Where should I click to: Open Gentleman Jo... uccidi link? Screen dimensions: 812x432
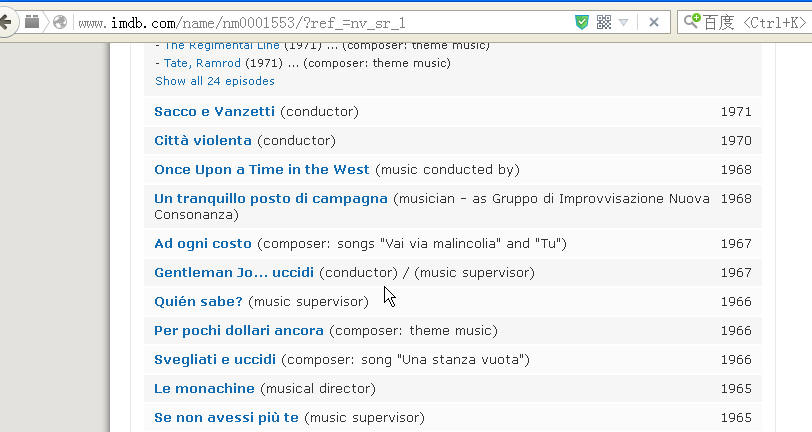(x=234, y=272)
